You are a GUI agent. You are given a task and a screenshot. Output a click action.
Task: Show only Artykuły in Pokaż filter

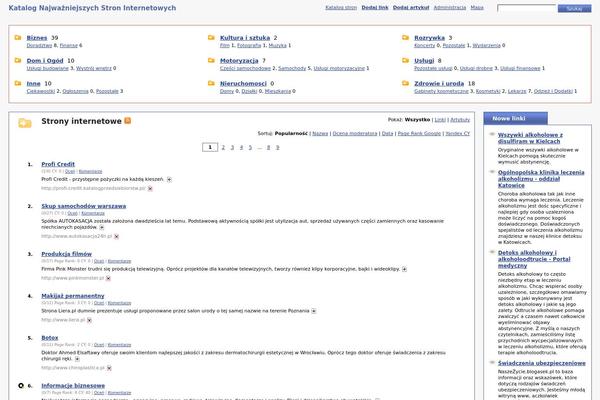pos(460,120)
